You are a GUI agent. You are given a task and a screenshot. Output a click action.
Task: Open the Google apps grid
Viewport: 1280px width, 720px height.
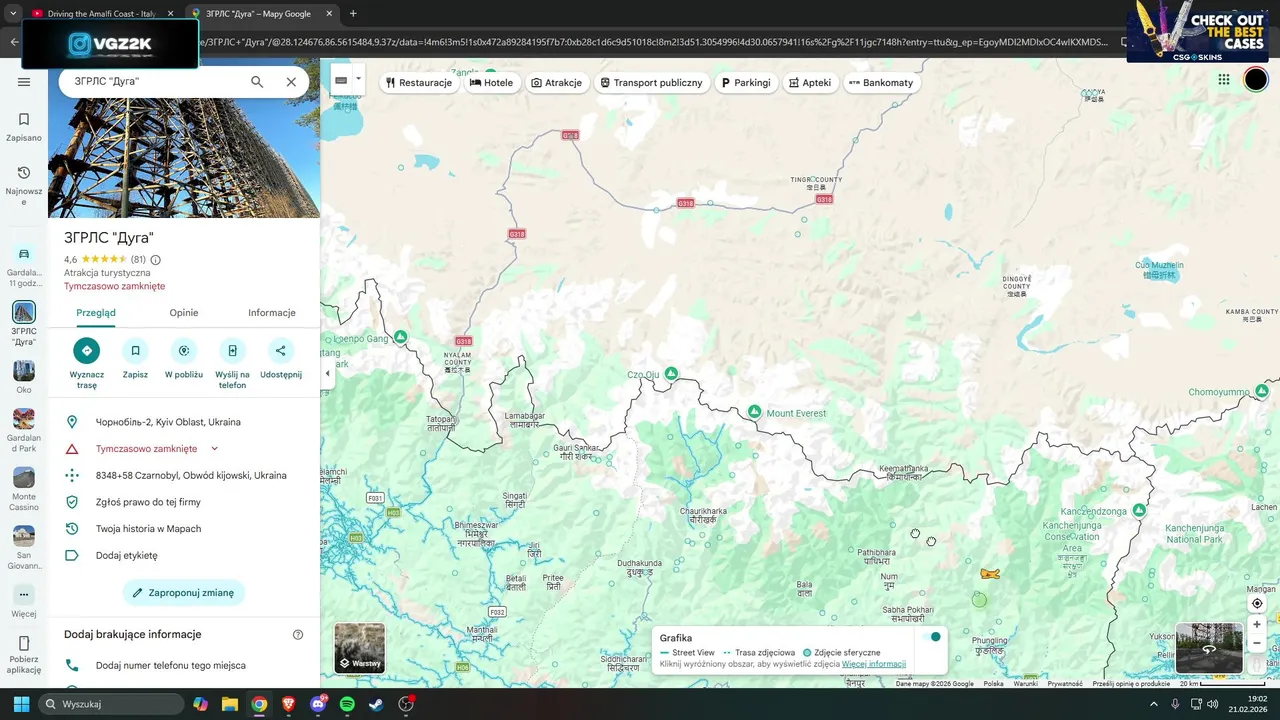(1224, 80)
